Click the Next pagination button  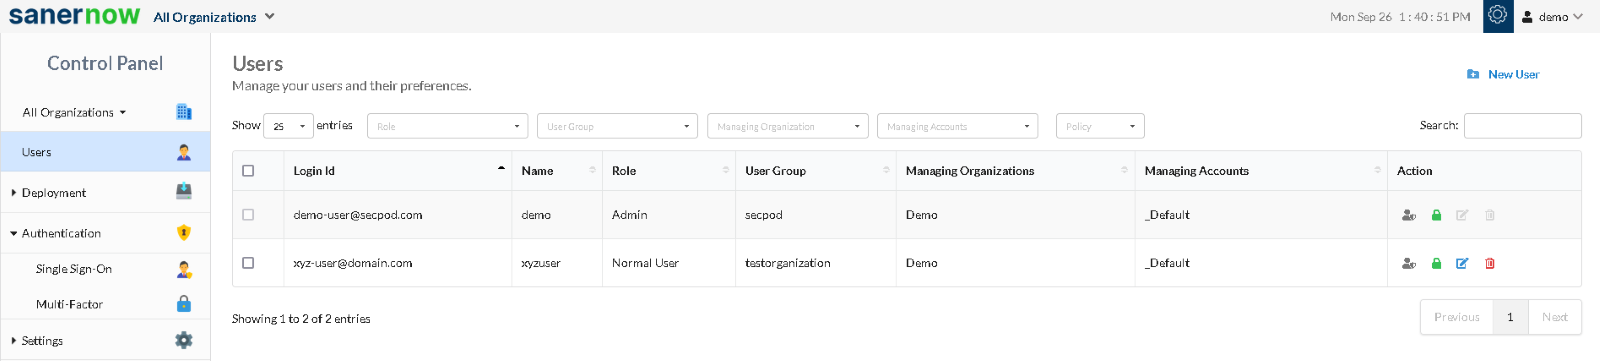click(1554, 317)
